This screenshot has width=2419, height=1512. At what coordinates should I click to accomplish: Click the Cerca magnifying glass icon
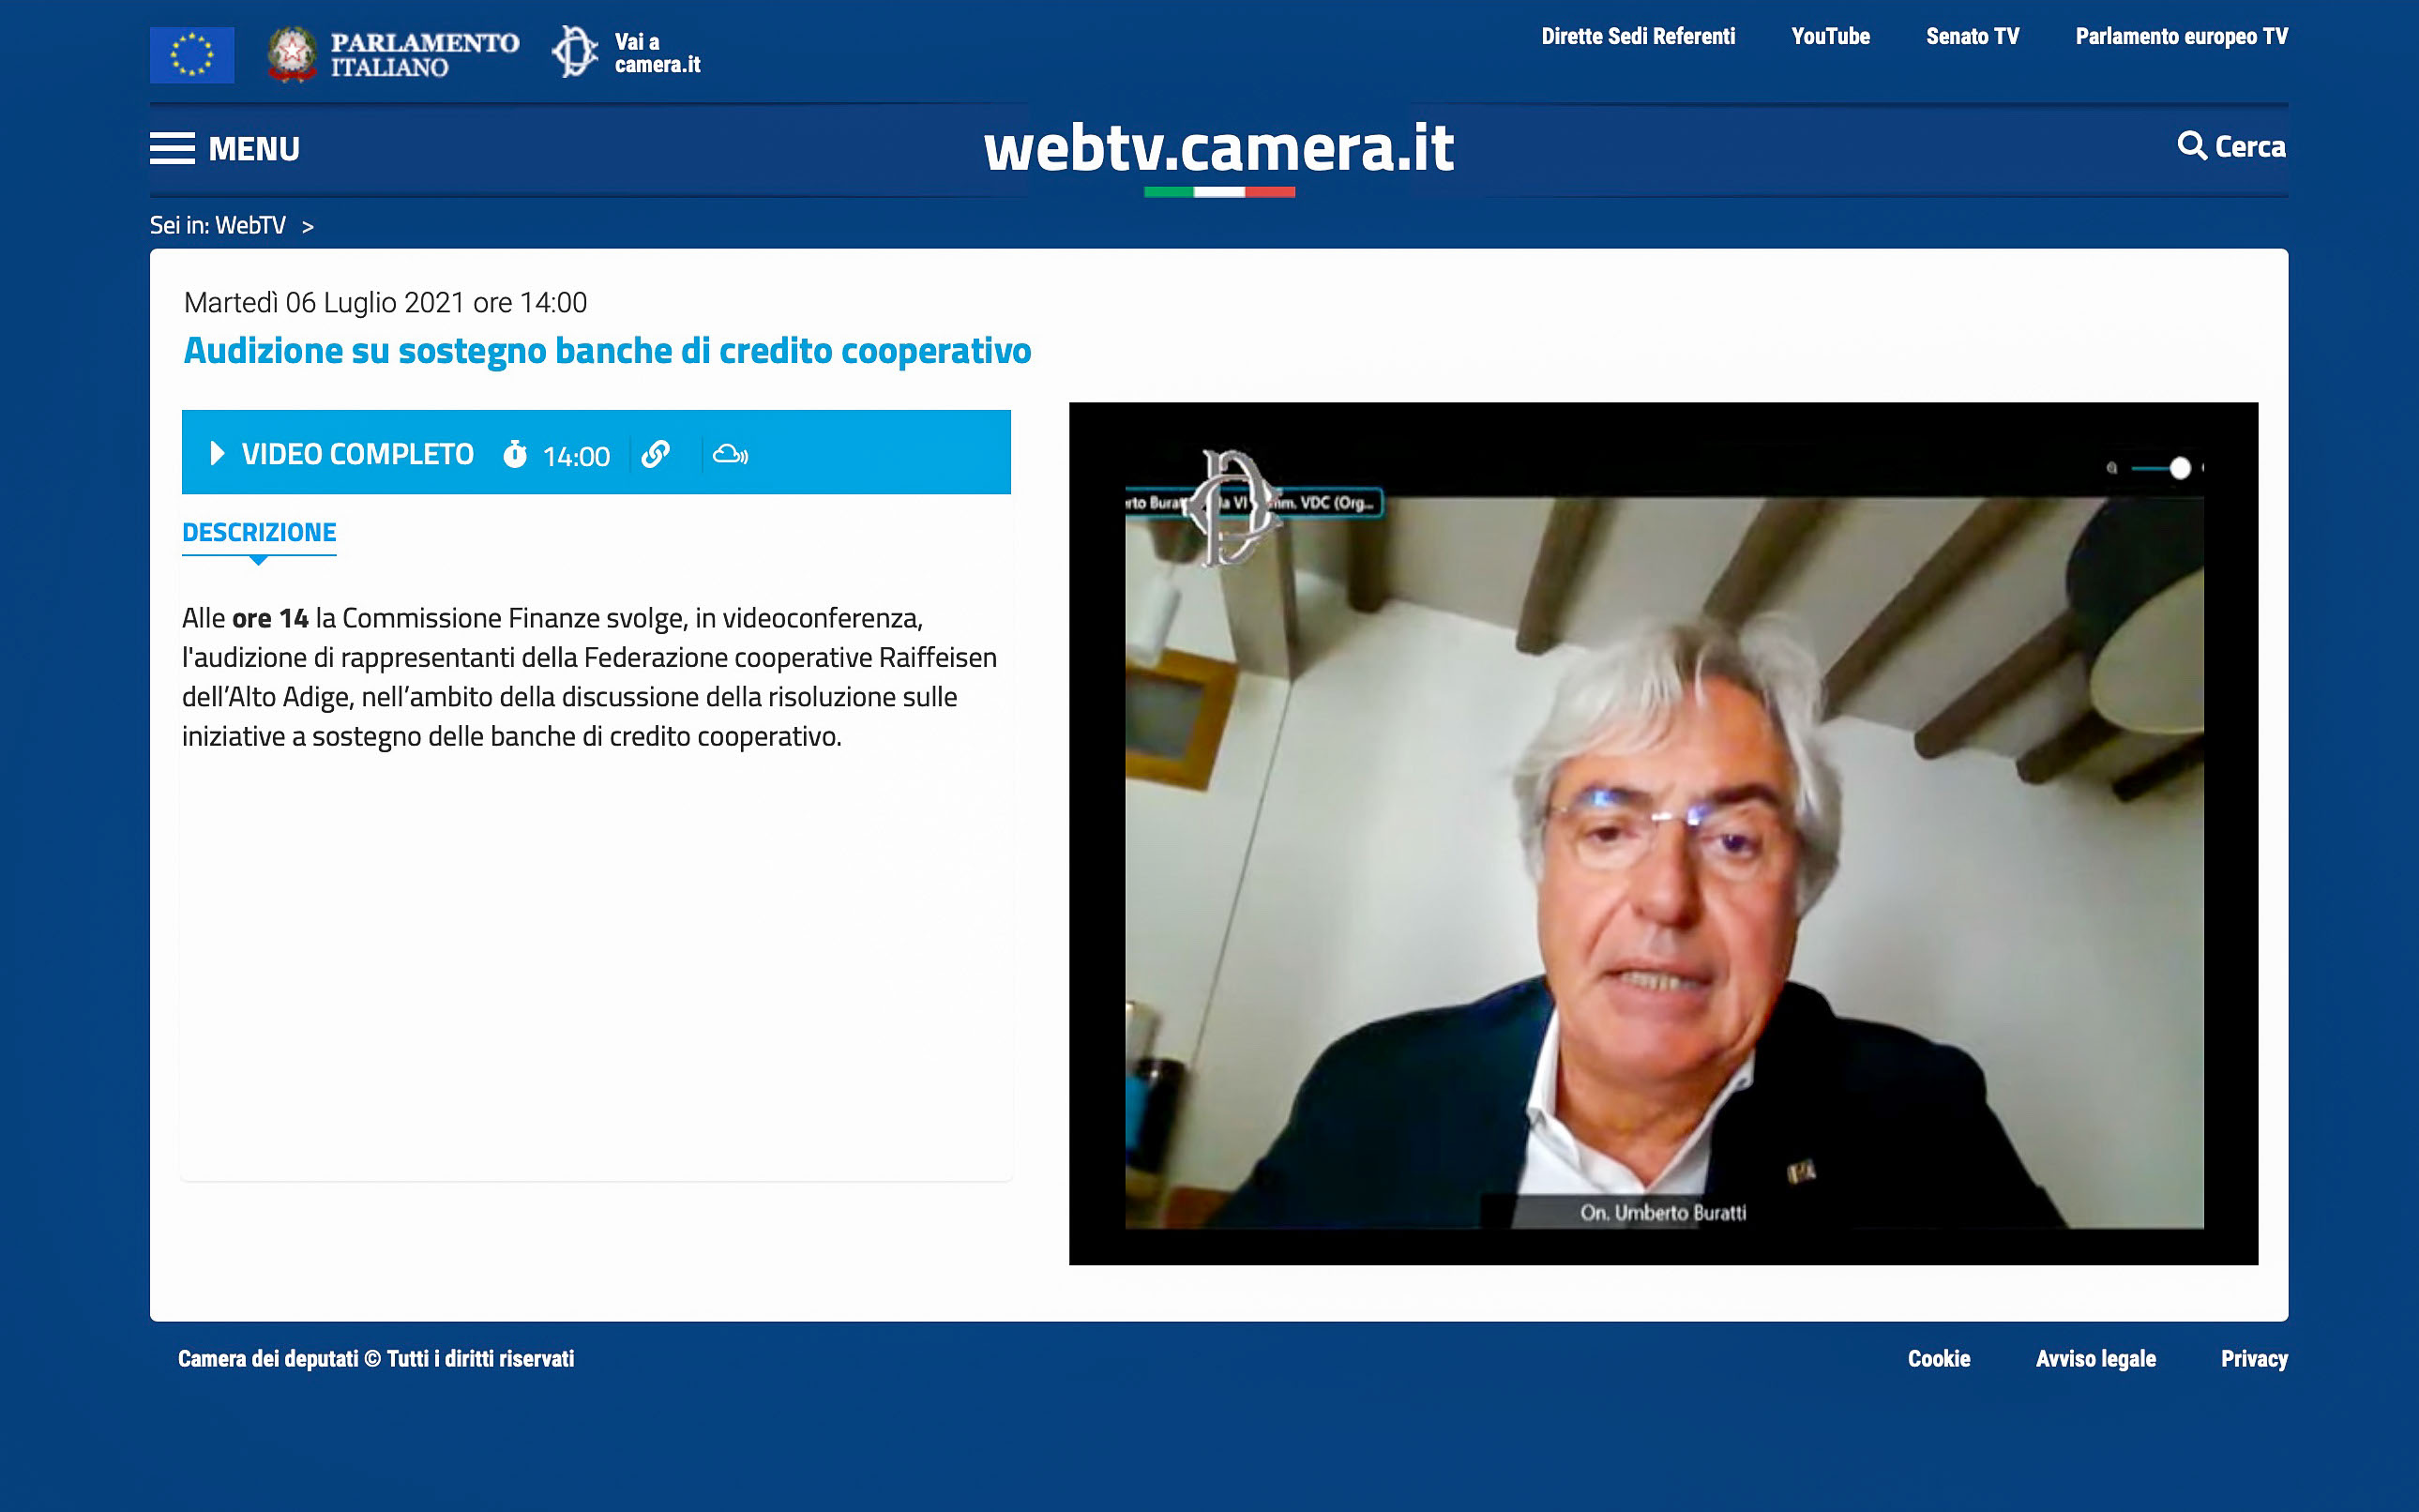[2190, 146]
